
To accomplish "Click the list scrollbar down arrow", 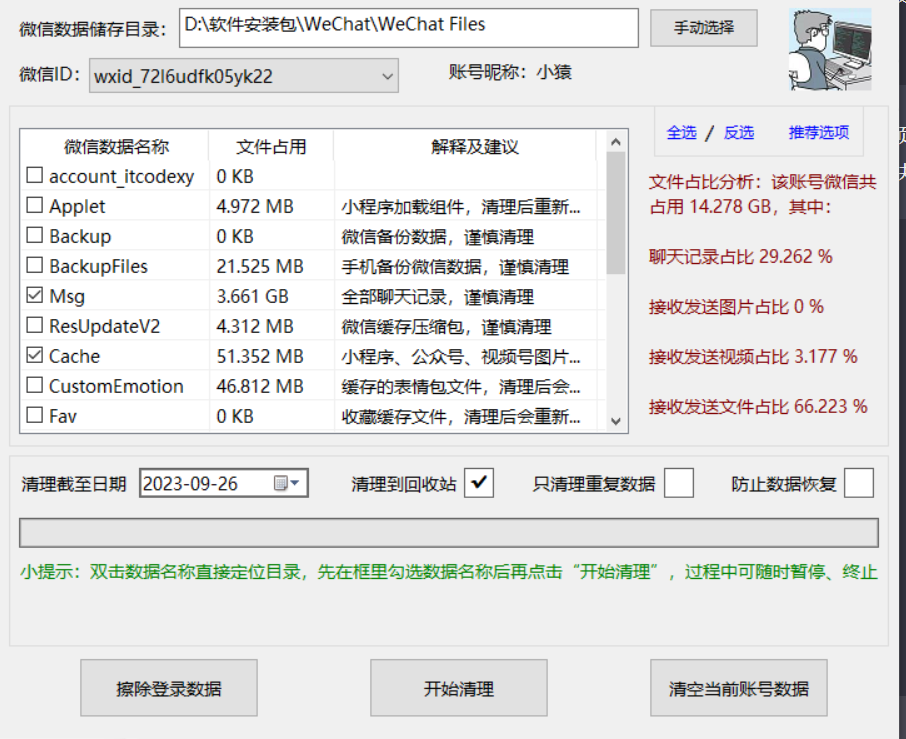I will pyautogui.click(x=616, y=421).
